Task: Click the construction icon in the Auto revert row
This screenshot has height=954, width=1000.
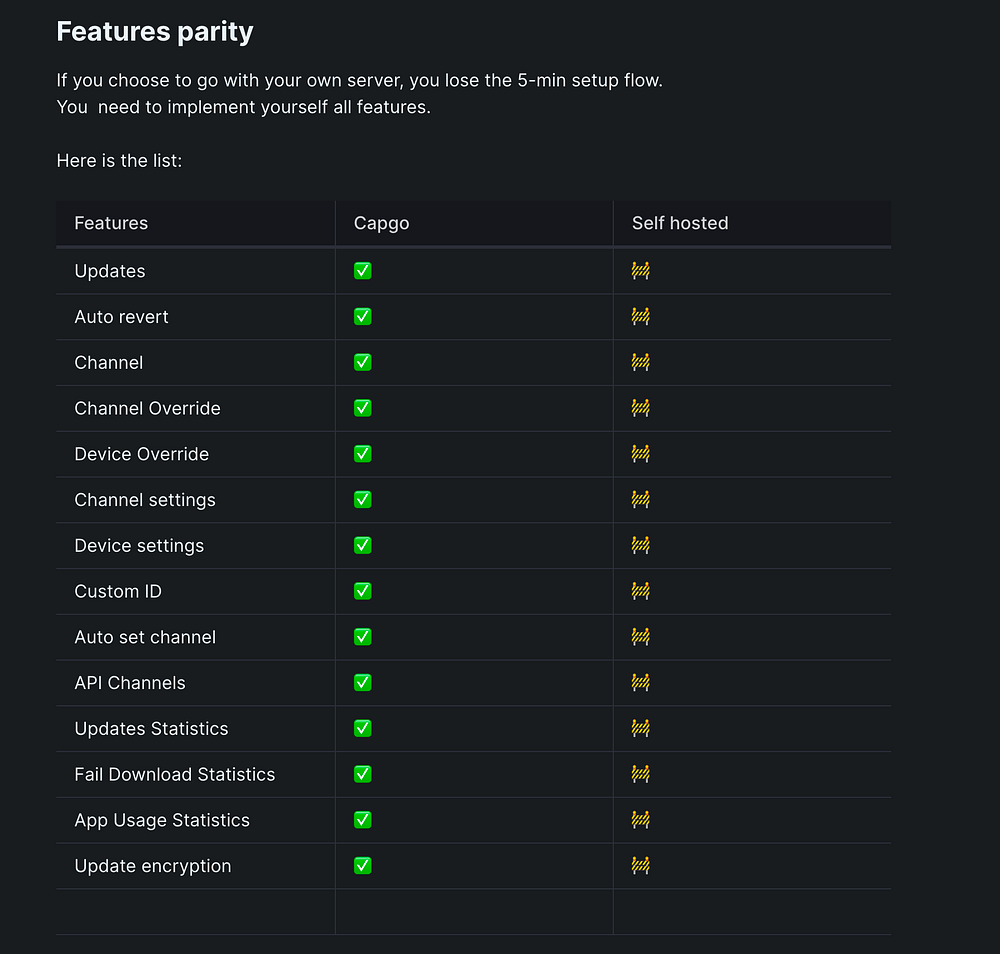Action: 641,317
